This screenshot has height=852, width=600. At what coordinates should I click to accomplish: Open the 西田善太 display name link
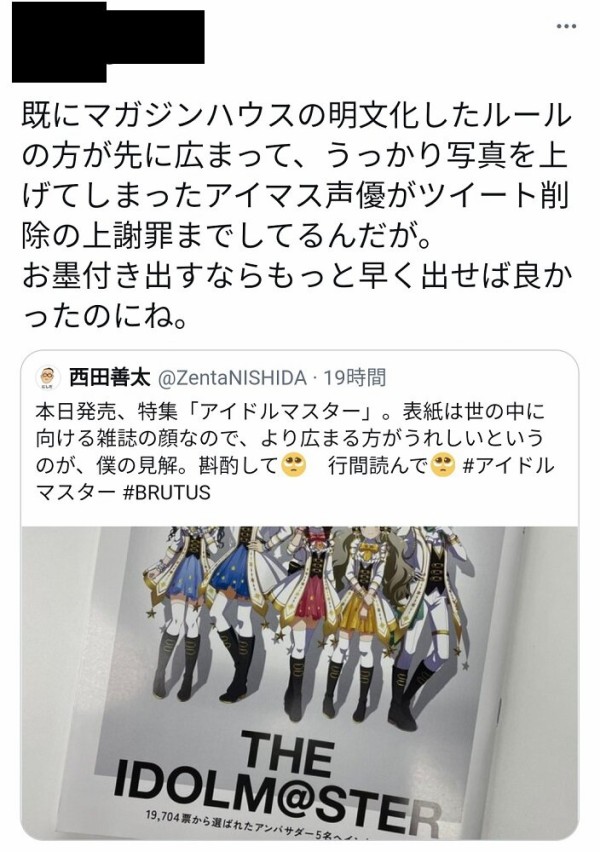click(x=110, y=377)
